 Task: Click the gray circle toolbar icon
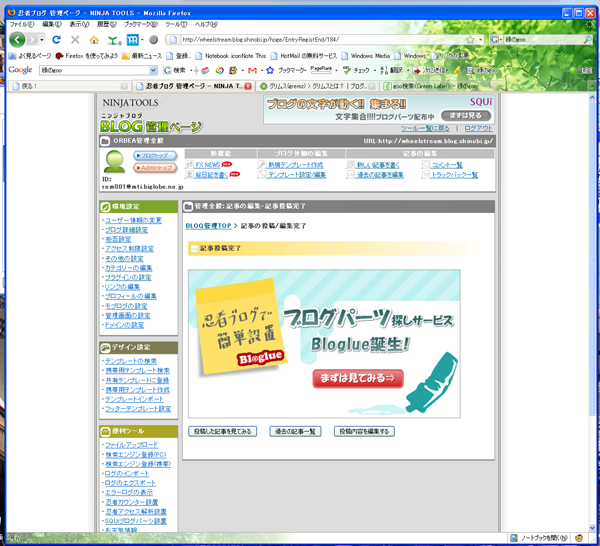tap(153, 39)
